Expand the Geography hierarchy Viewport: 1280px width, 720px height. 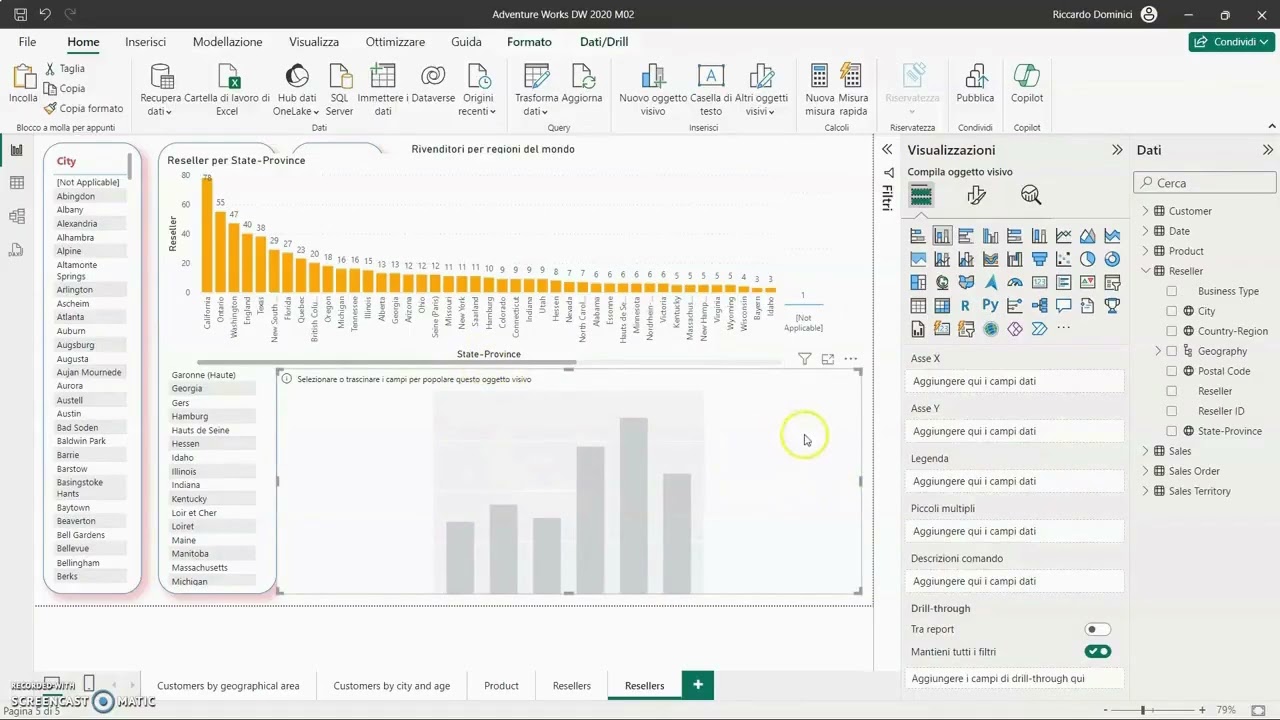coord(1158,351)
